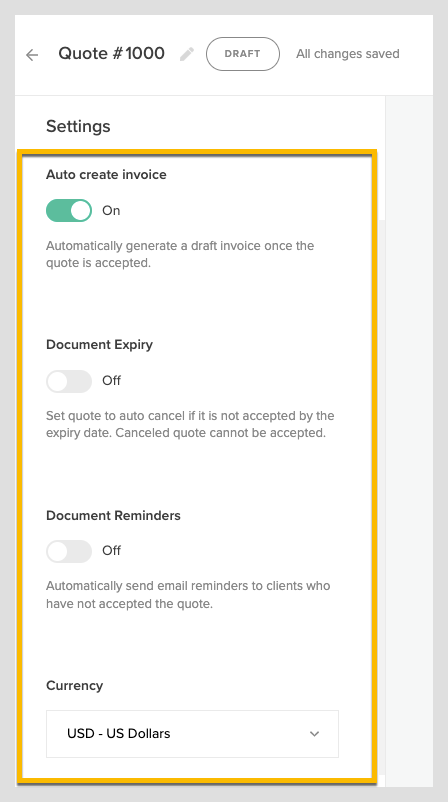Click the Quote #1000 title

pyautogui.click(x=111, y=53)
